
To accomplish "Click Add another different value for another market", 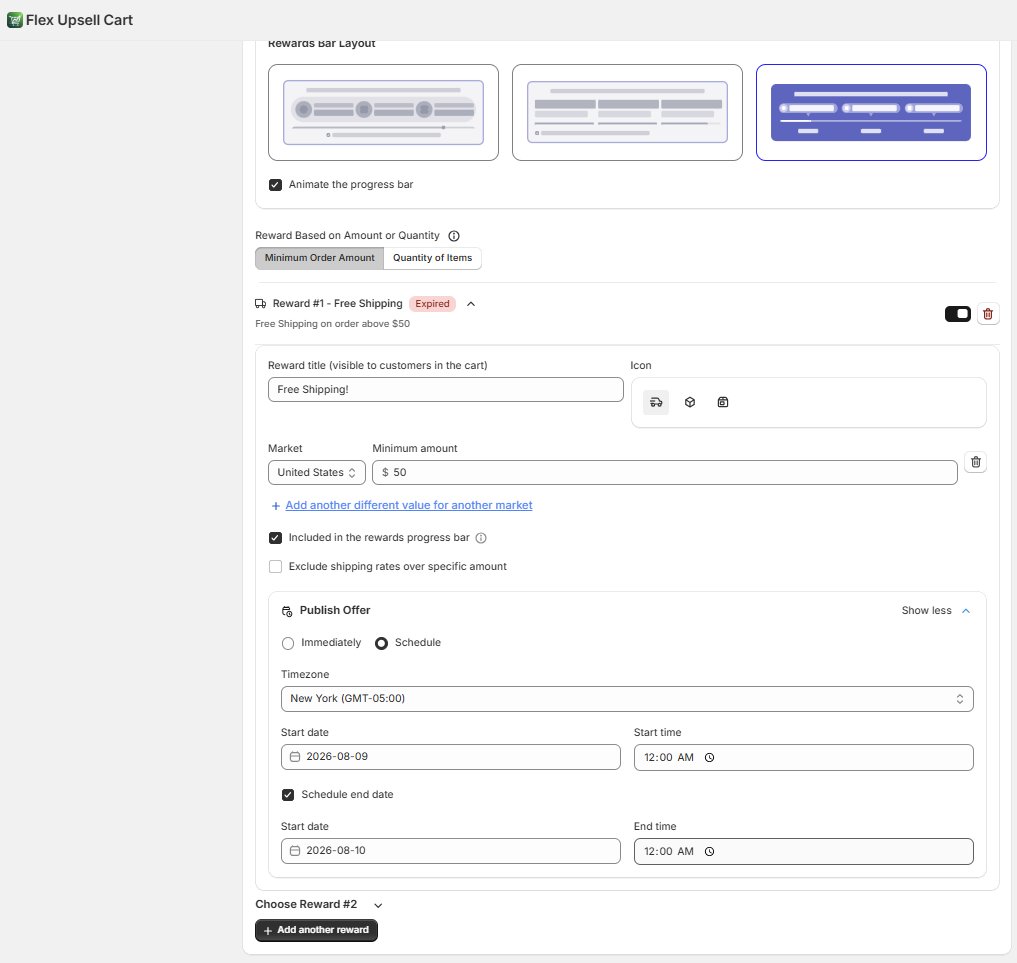I will 409,505.
